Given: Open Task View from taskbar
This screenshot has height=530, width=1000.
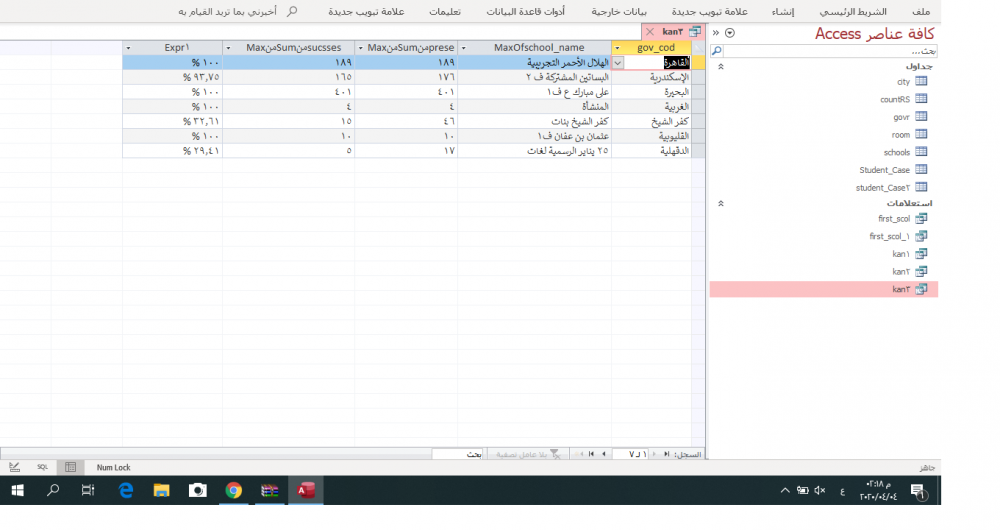Looking at the screenshot, I should pyautogui.click(x=88, y=490).
